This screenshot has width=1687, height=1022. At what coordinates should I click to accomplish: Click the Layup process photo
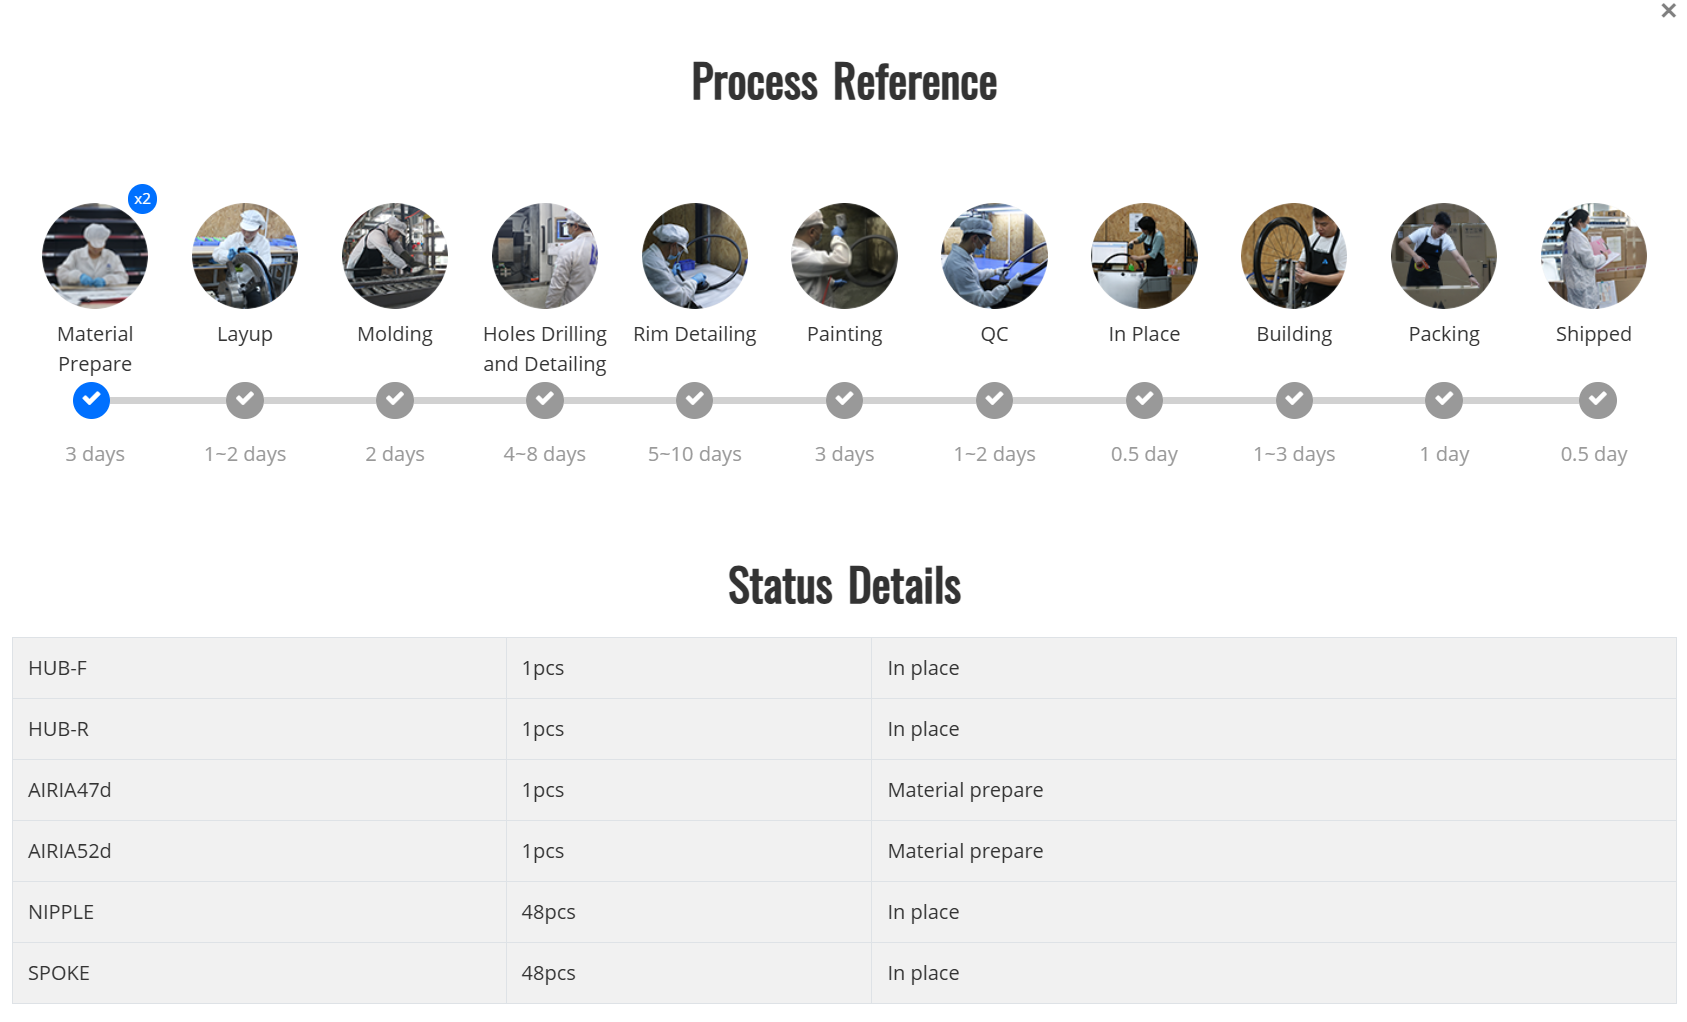[x=245, y=256]
